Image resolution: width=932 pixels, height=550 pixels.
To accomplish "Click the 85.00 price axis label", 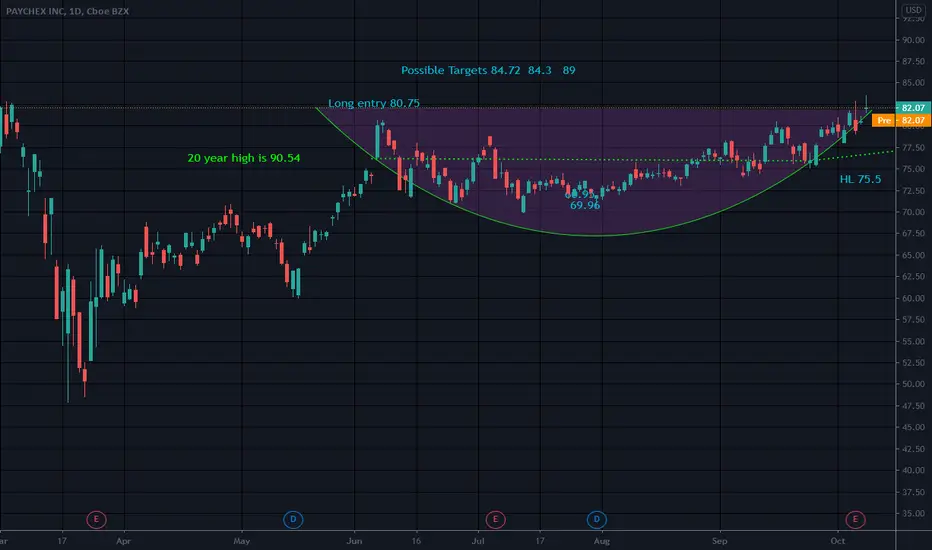I will 913,83.
